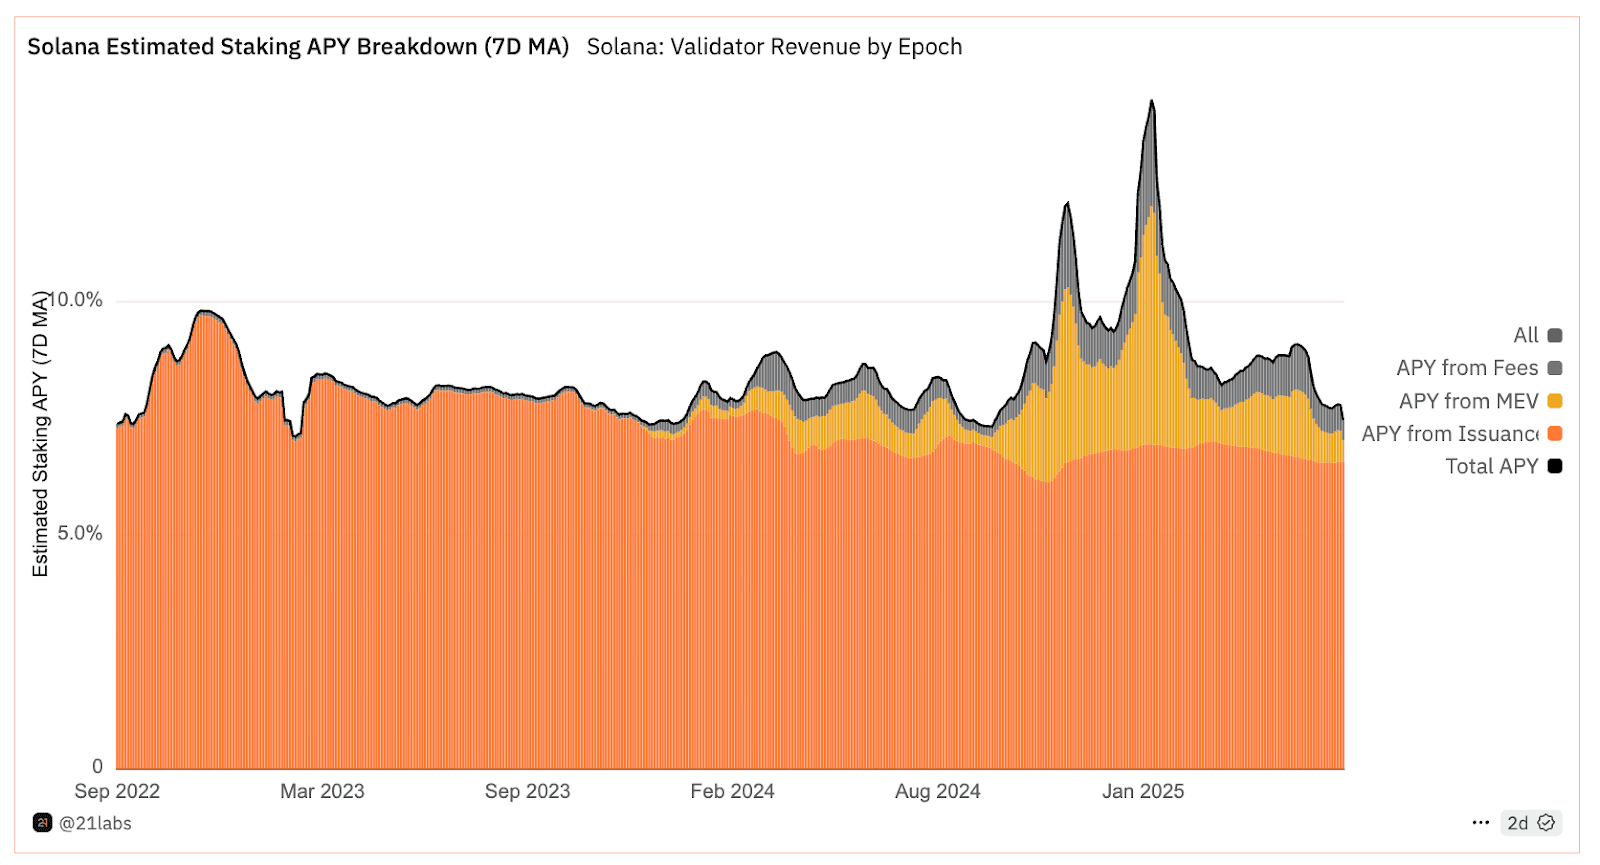Click the 0 y-axis label
1600x865 pixels.
pyautogui.click(x=97, y=767)
